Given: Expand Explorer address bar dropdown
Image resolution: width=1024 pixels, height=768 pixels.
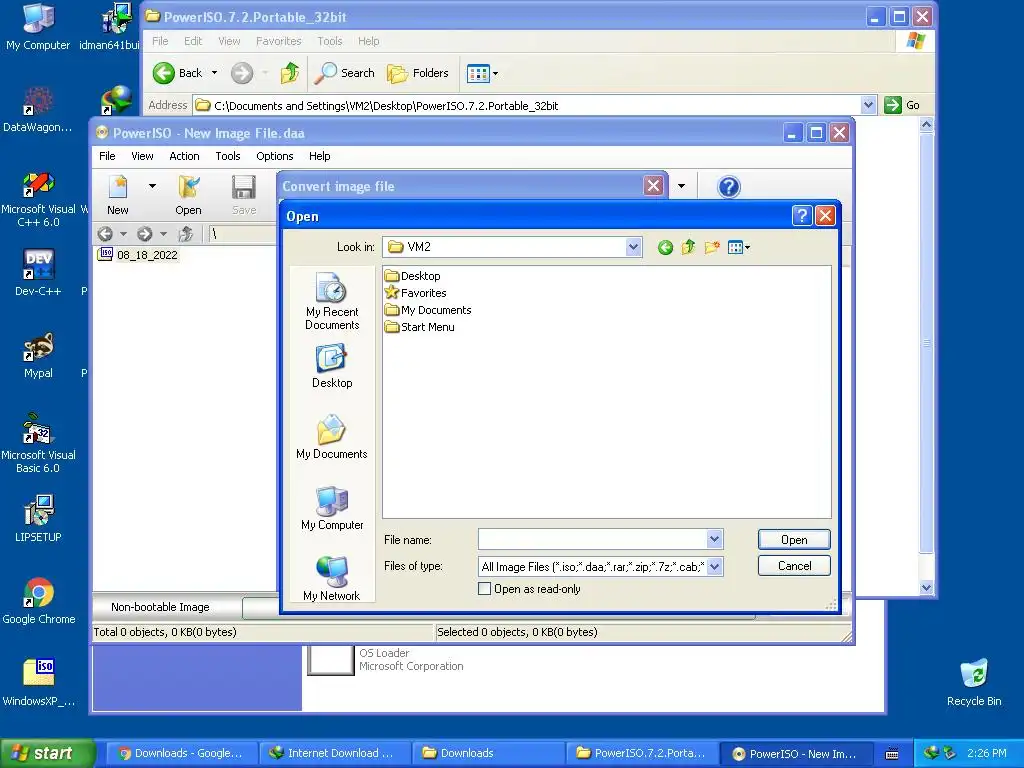Looking at the screenshot, I should click(x=868, y=105).
